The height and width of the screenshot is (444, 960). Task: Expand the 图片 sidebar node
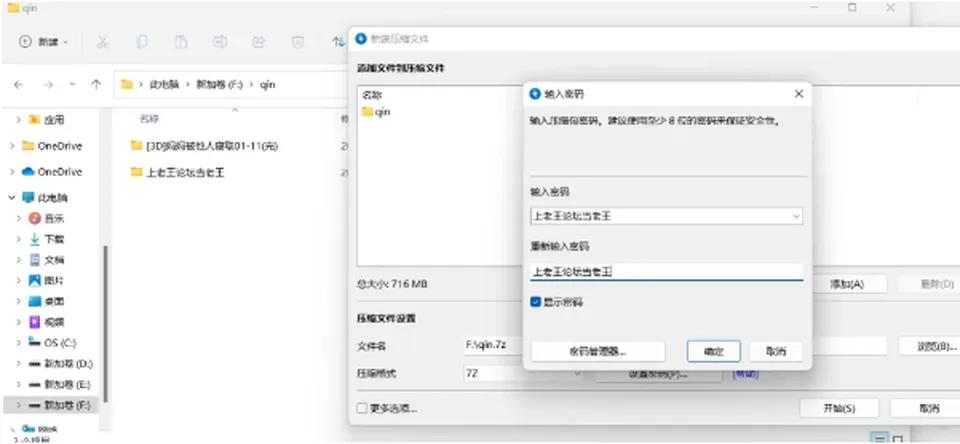19,280
